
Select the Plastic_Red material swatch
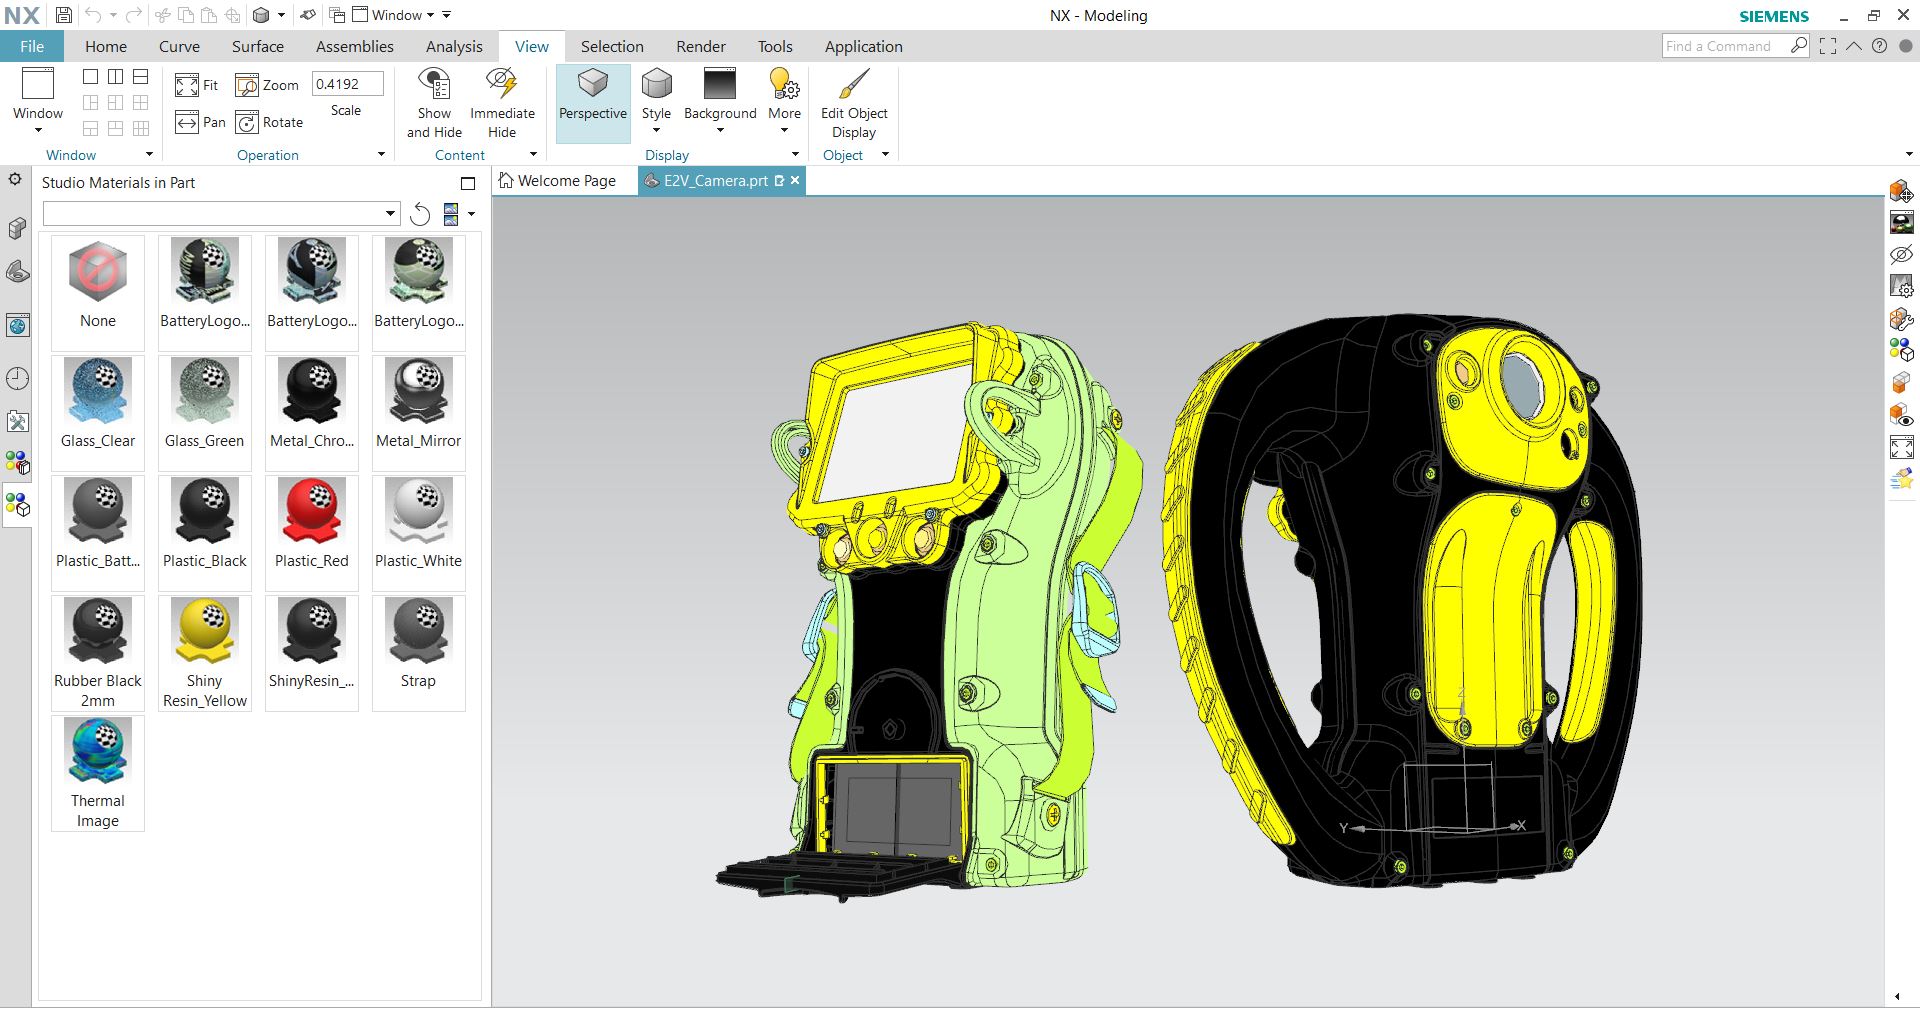coord(312,522)
